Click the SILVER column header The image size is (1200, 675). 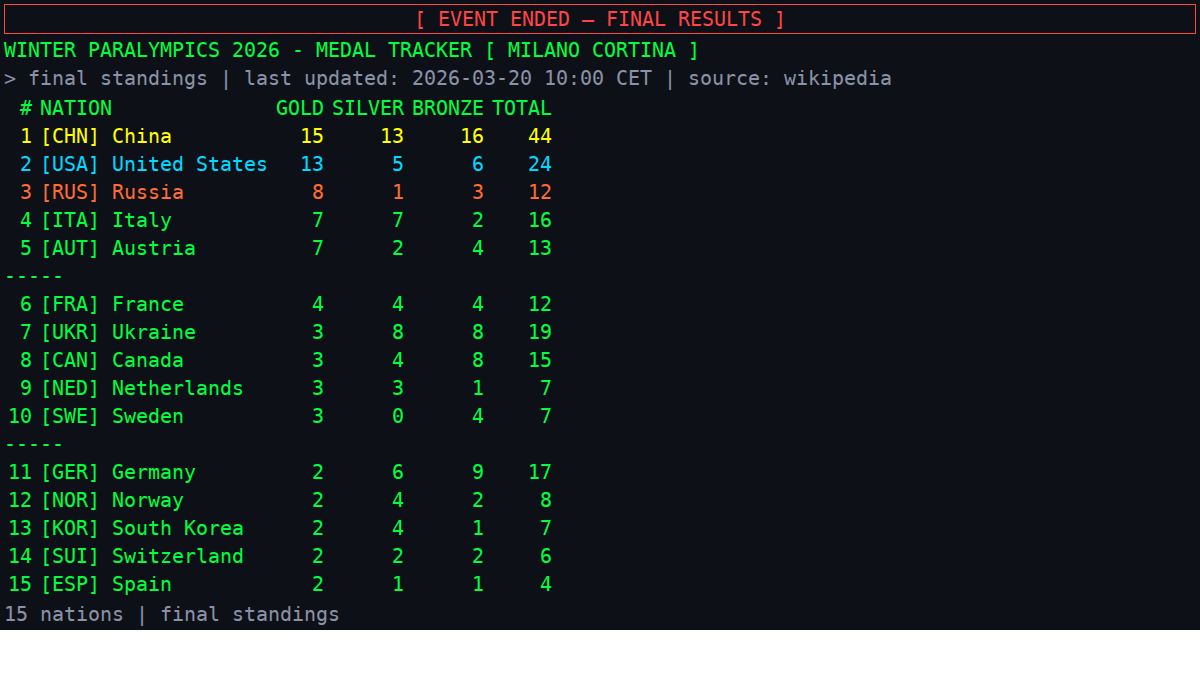point(367,108)
